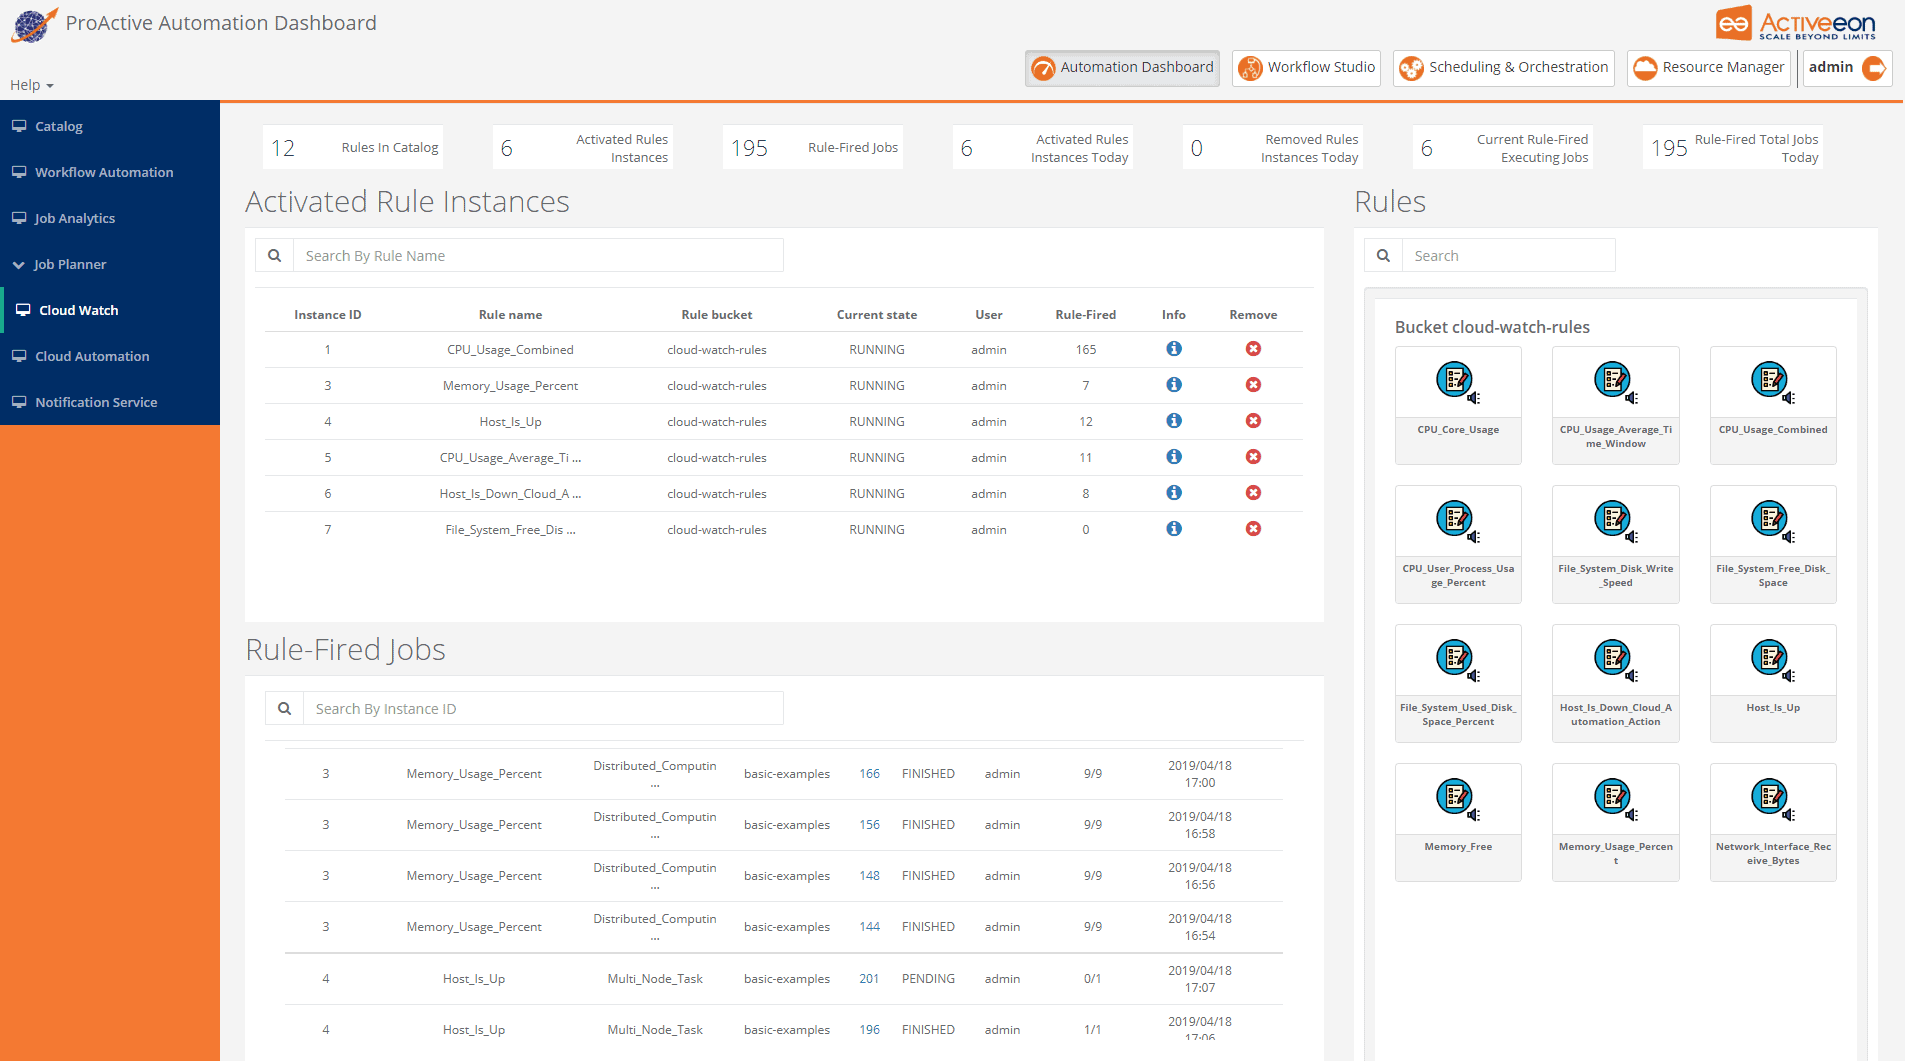The height and width of the screenshot is (1061, 1905).
Task: Click the Removed Rules Instances Today counter
Action: 1272,148
